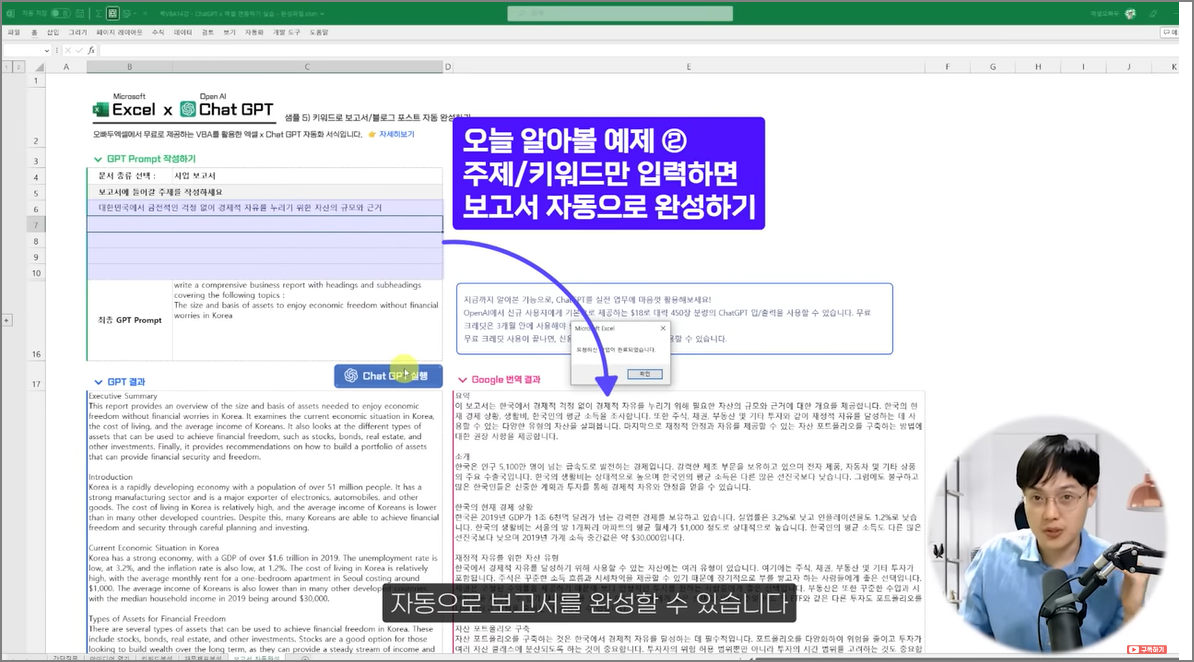
Task: Switch to the 검토 ribbon tab
Action: pyautogui.click(x=208, y=33)
